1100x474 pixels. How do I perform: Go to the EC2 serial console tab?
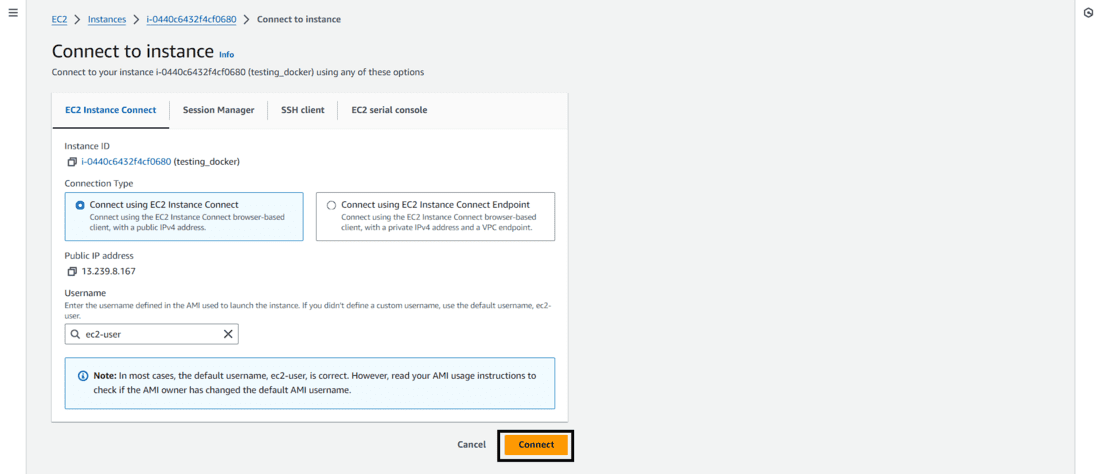[389, 110]
